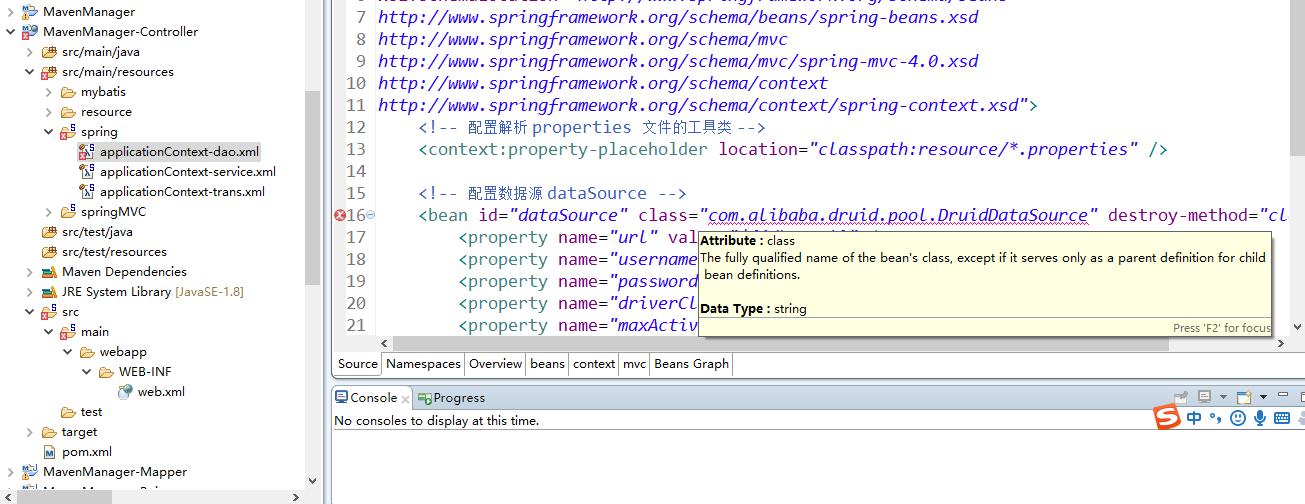
Task: Select the webapp folder in the tree
Action: point(123,352)
